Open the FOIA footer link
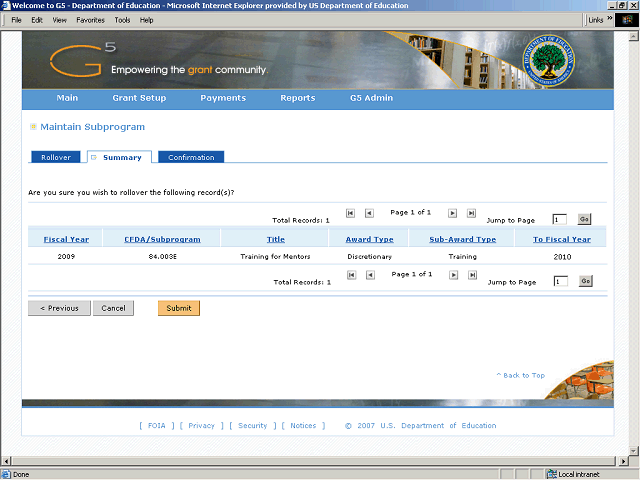This screenshot has height=480, width=640. click(x=157, y=426)
